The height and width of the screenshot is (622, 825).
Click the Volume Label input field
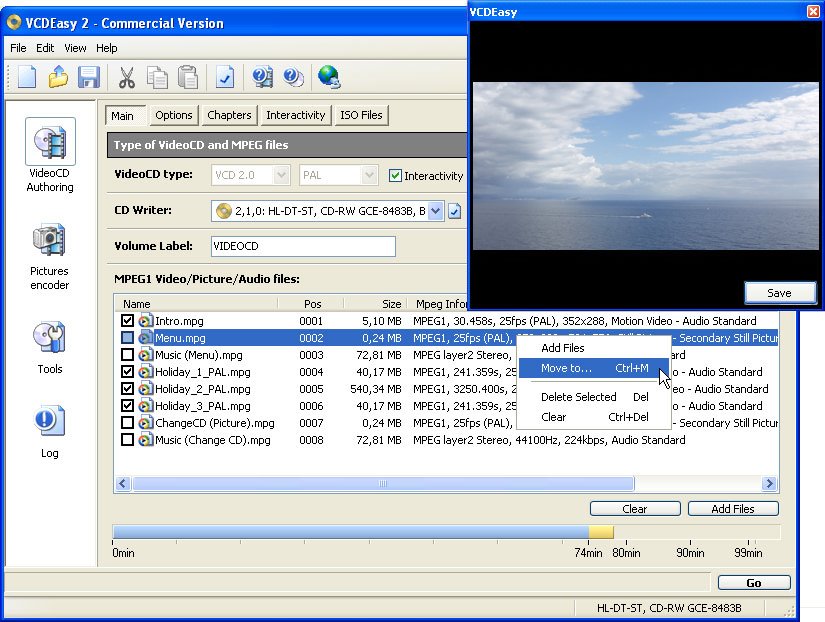pos(303,246)
